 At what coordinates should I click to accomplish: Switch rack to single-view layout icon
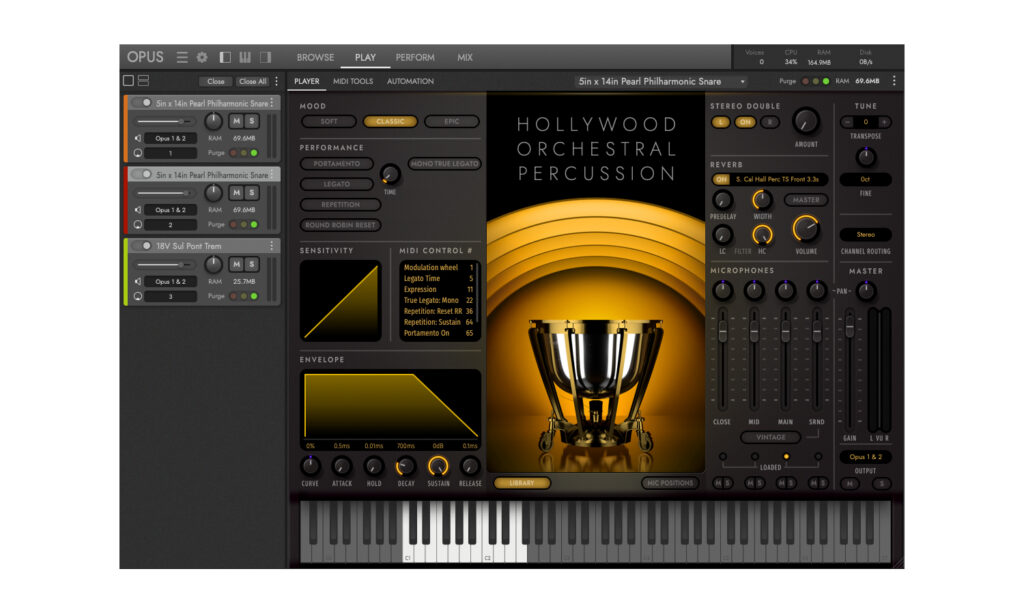pyautogui.click(x=129, y=81)
